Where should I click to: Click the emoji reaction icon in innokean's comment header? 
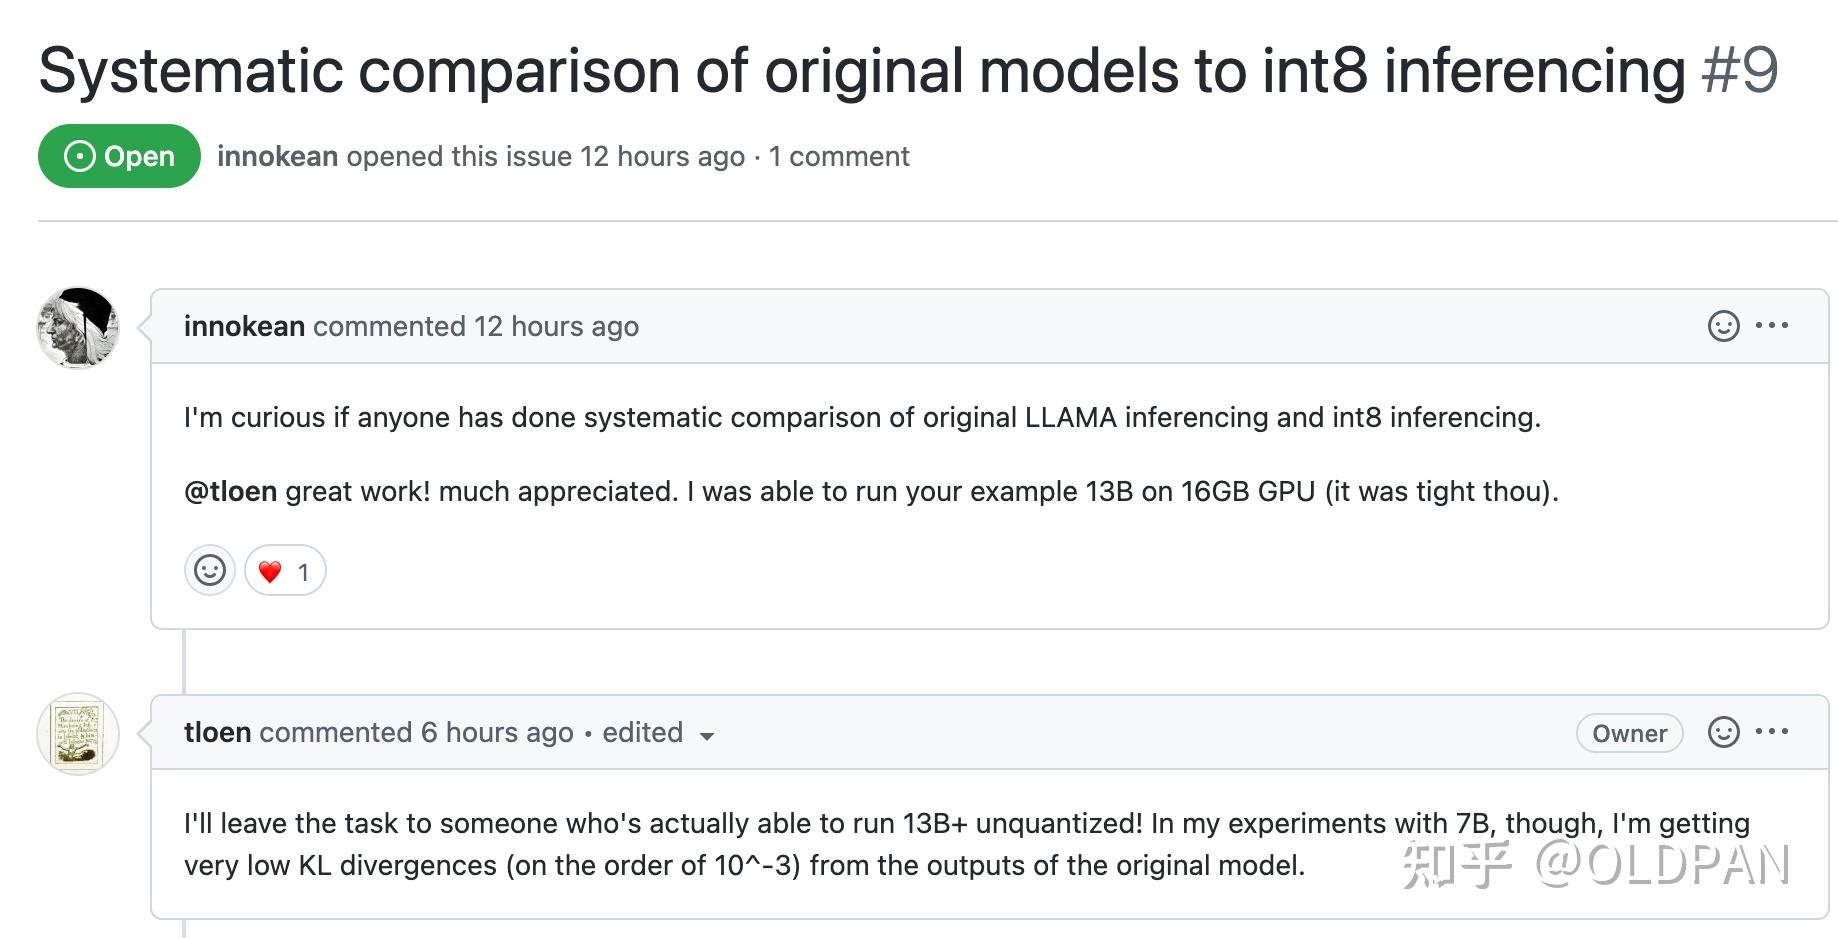point(1723,326)
